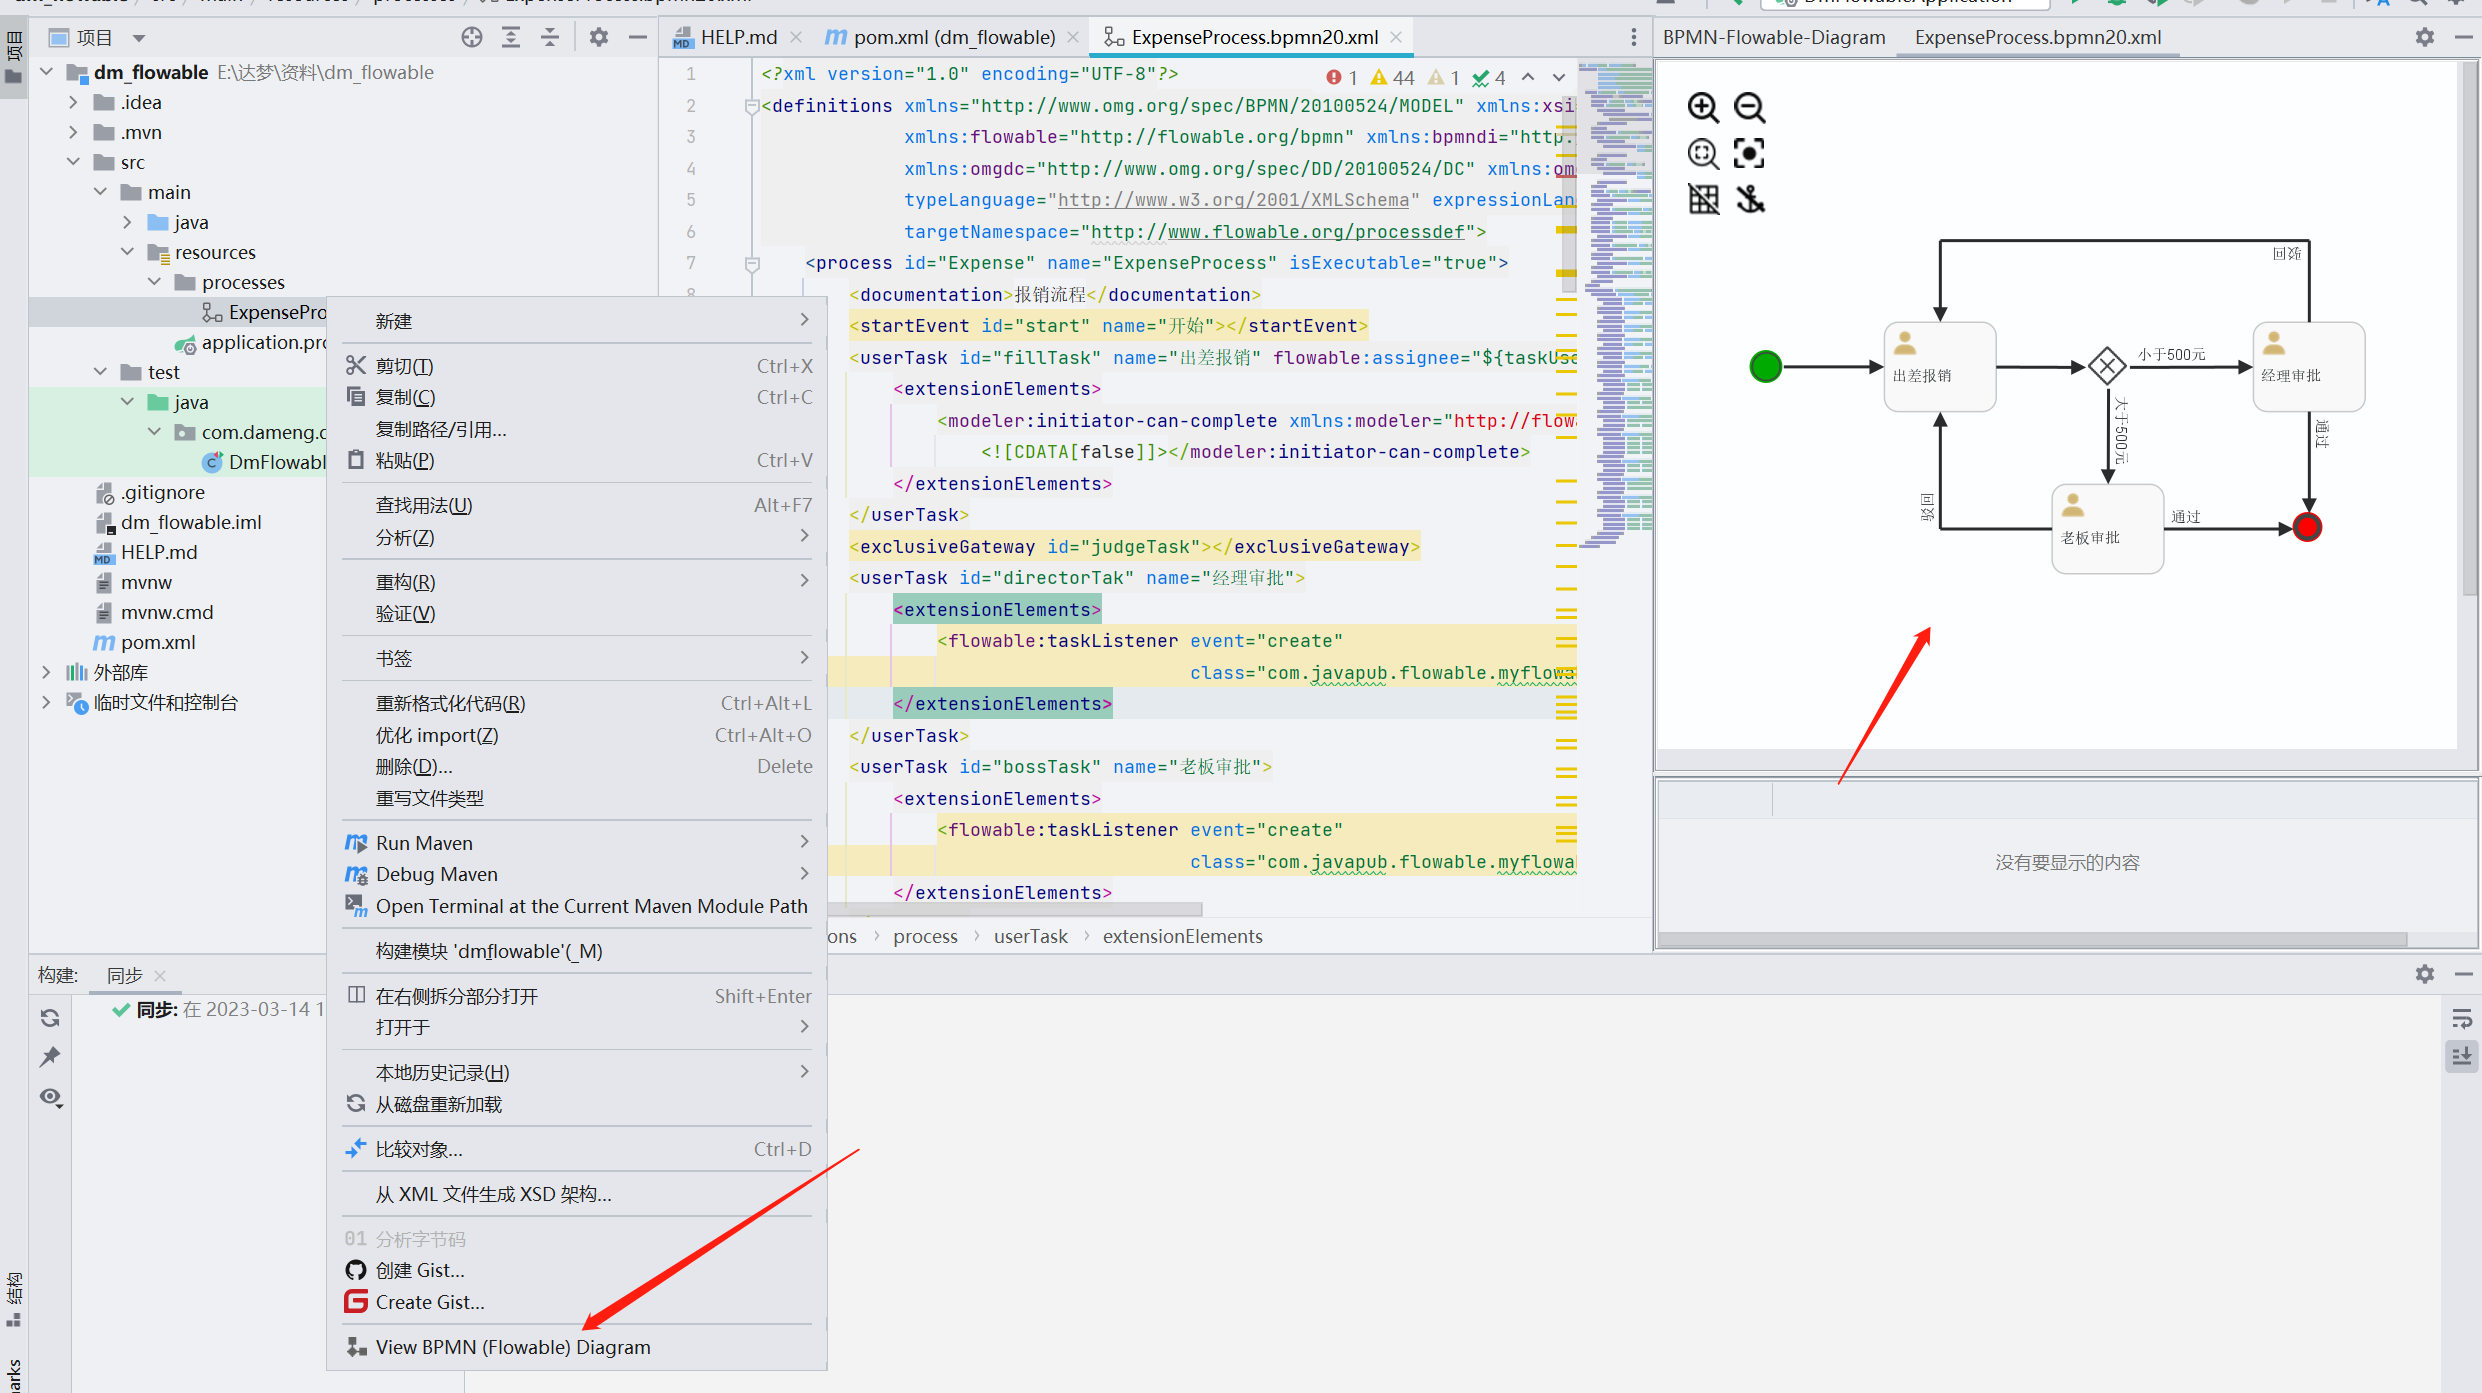Collapse the resources folder
Image resolution: width=2482 pixels, height=1393 pixels.
tap(127, 252)
